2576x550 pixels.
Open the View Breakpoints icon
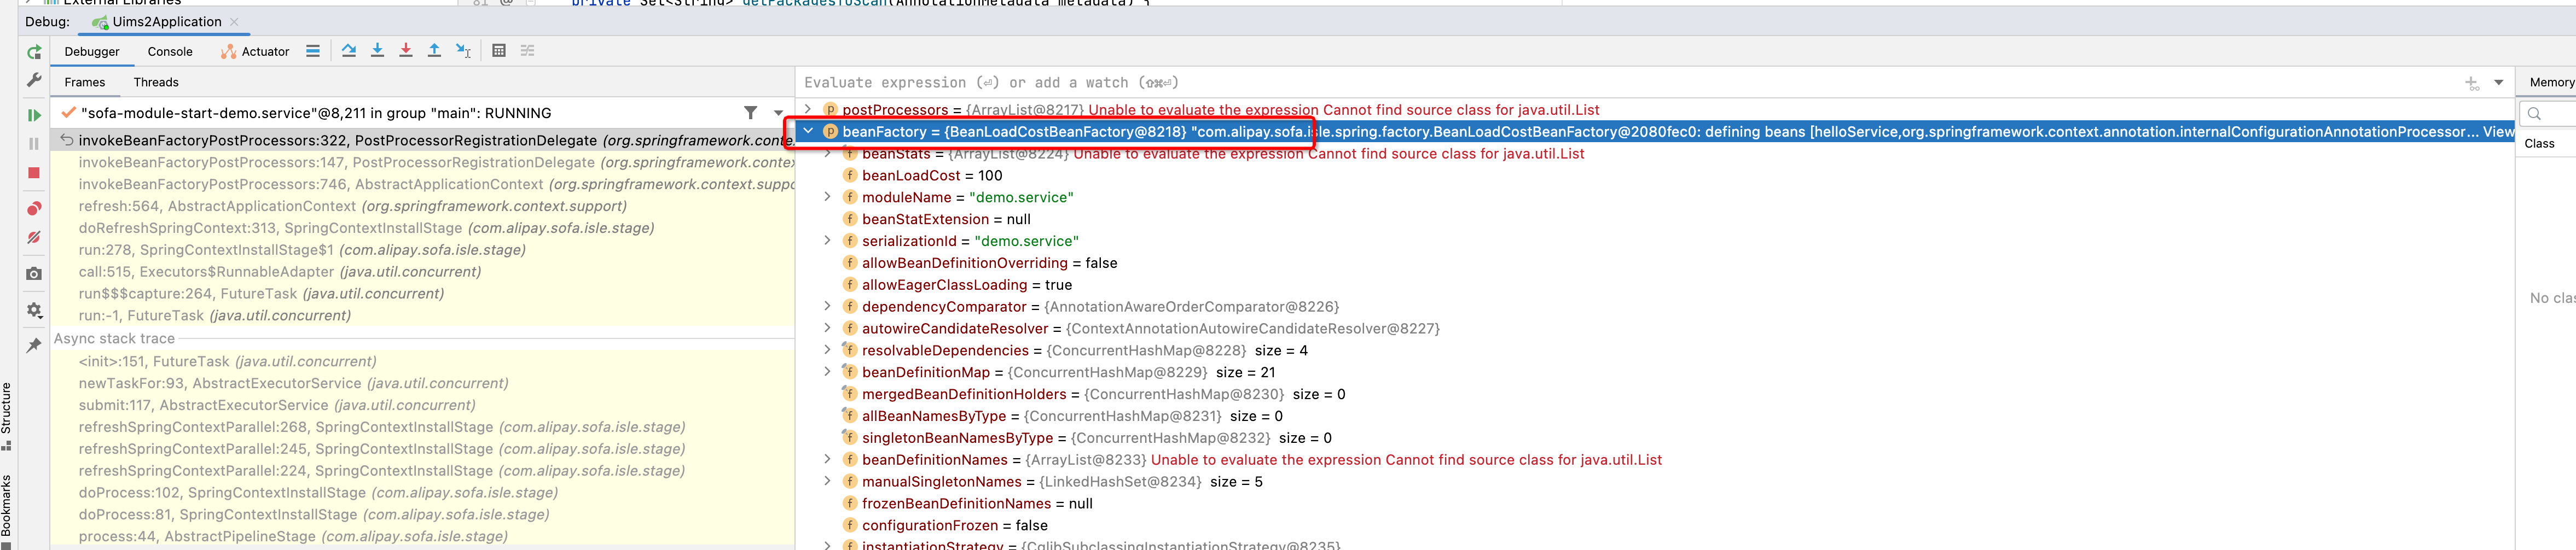[x=34, y=208]
